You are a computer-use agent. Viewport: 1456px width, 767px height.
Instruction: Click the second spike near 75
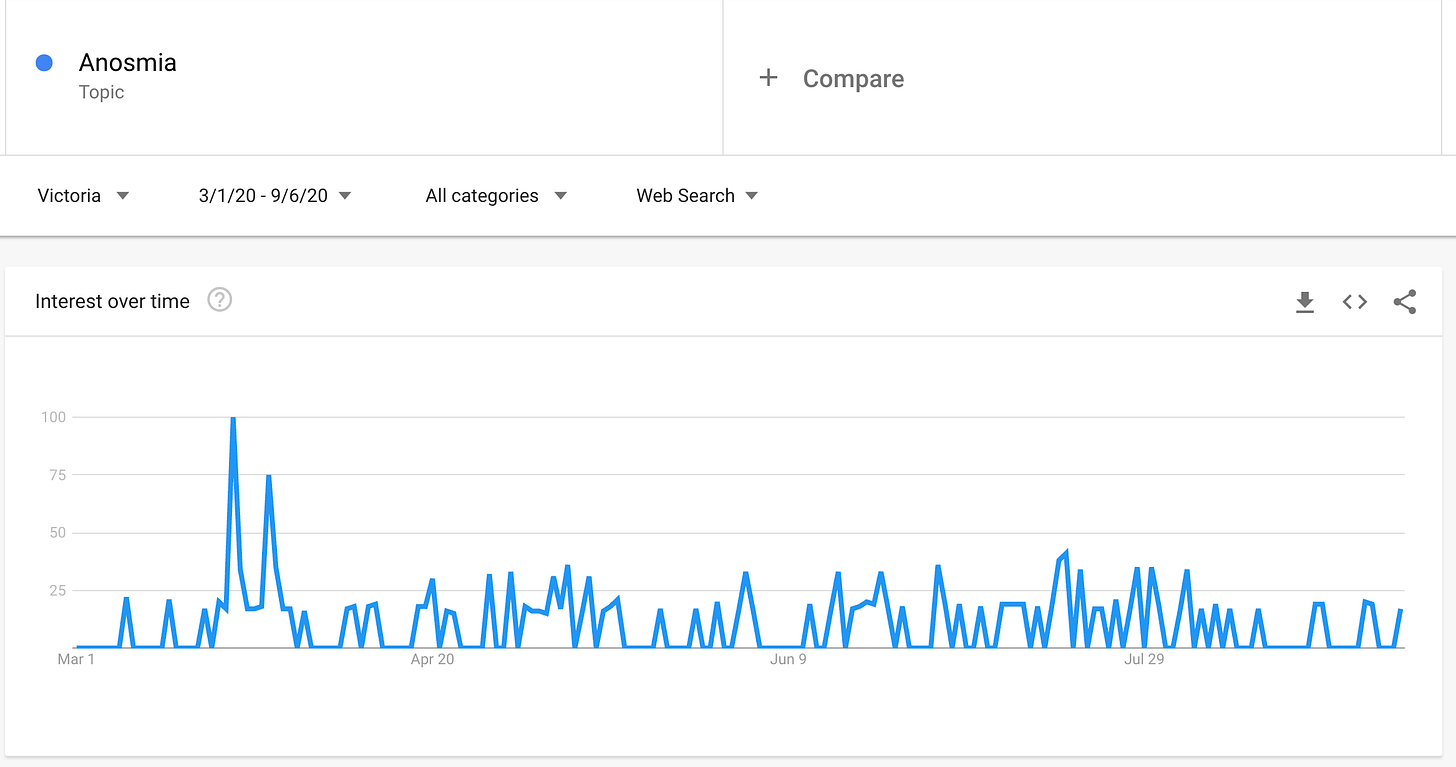(269, 477)
